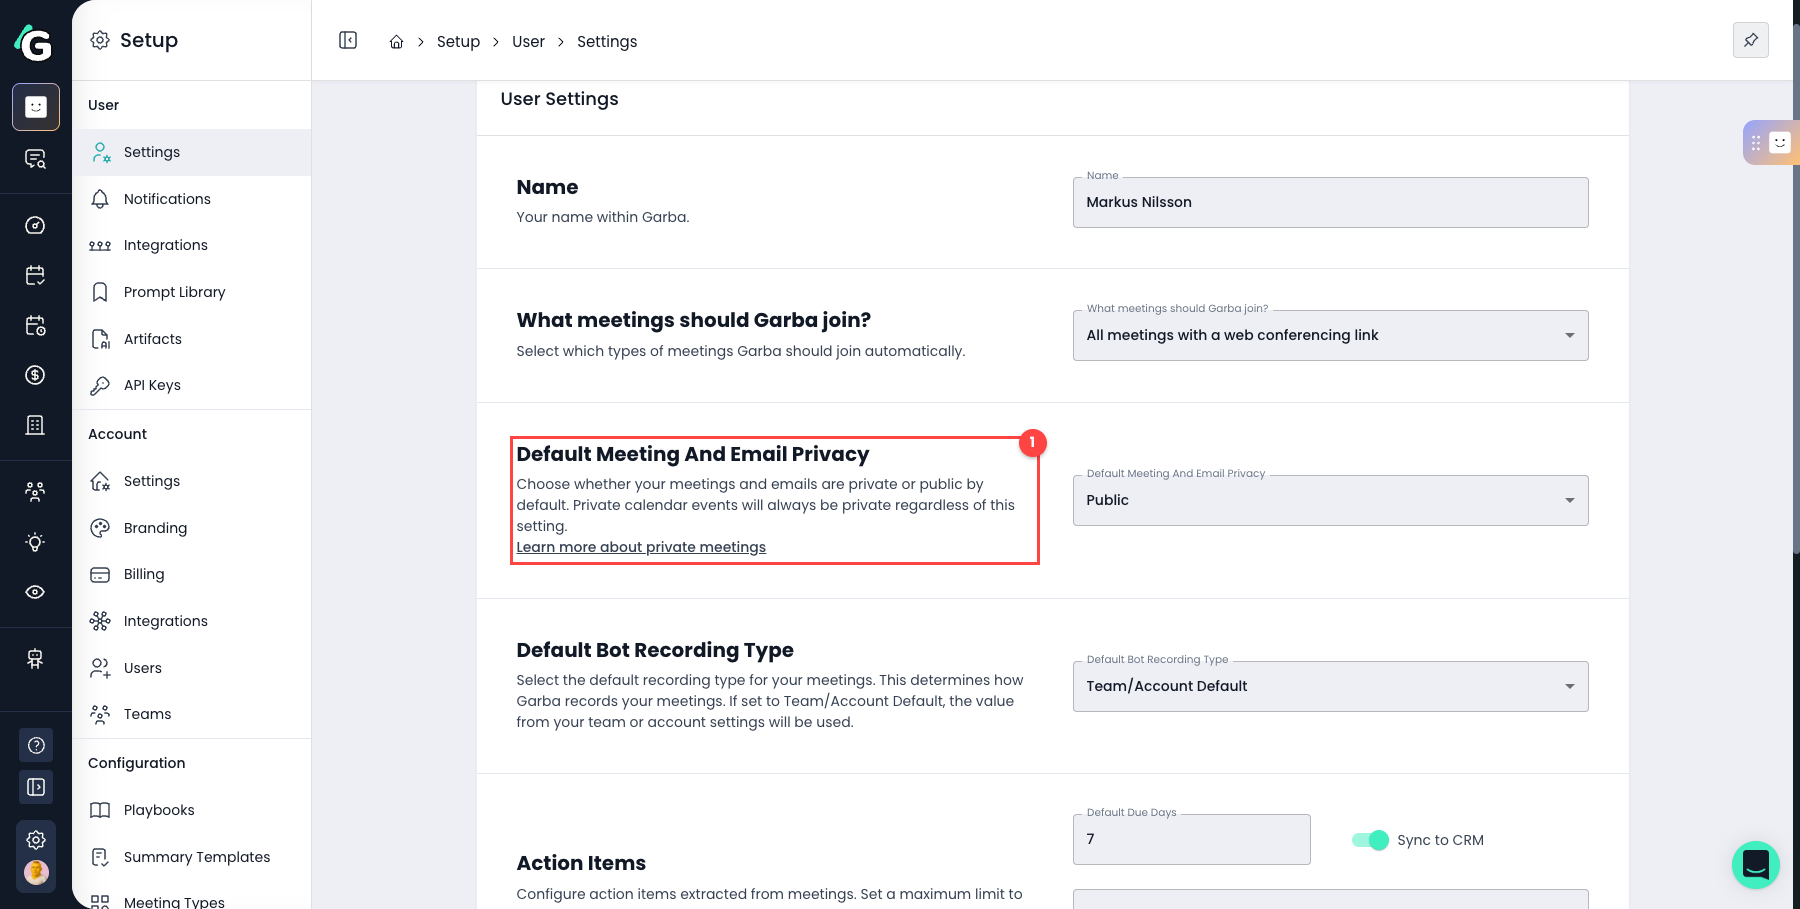Collapse the Setup sidebar panel
This screenshot has height=909, width=1800.
pyautogui.click(x=348, y=40)
